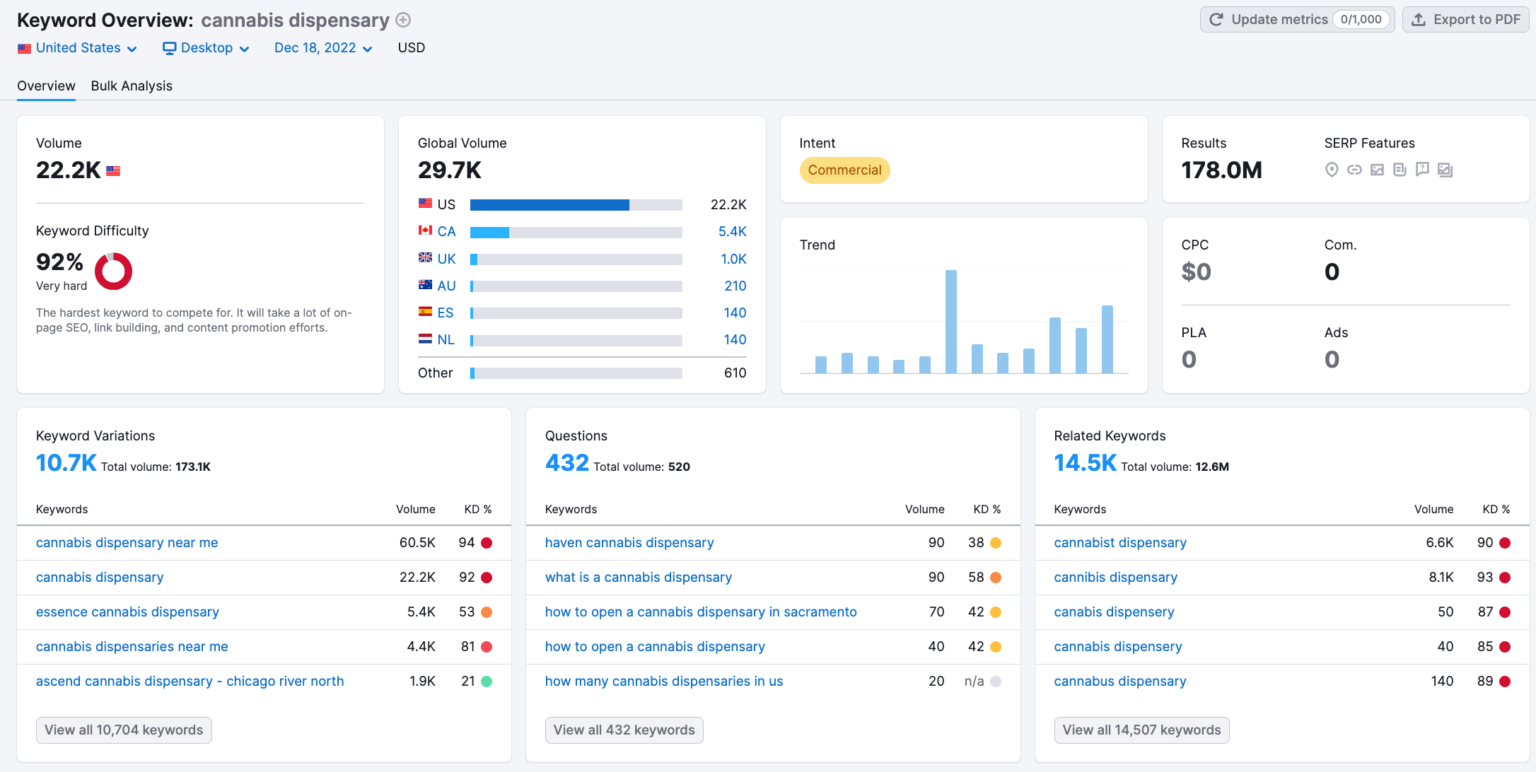
Task: Click the $0 CPC value
Action: pos(1196,272)
